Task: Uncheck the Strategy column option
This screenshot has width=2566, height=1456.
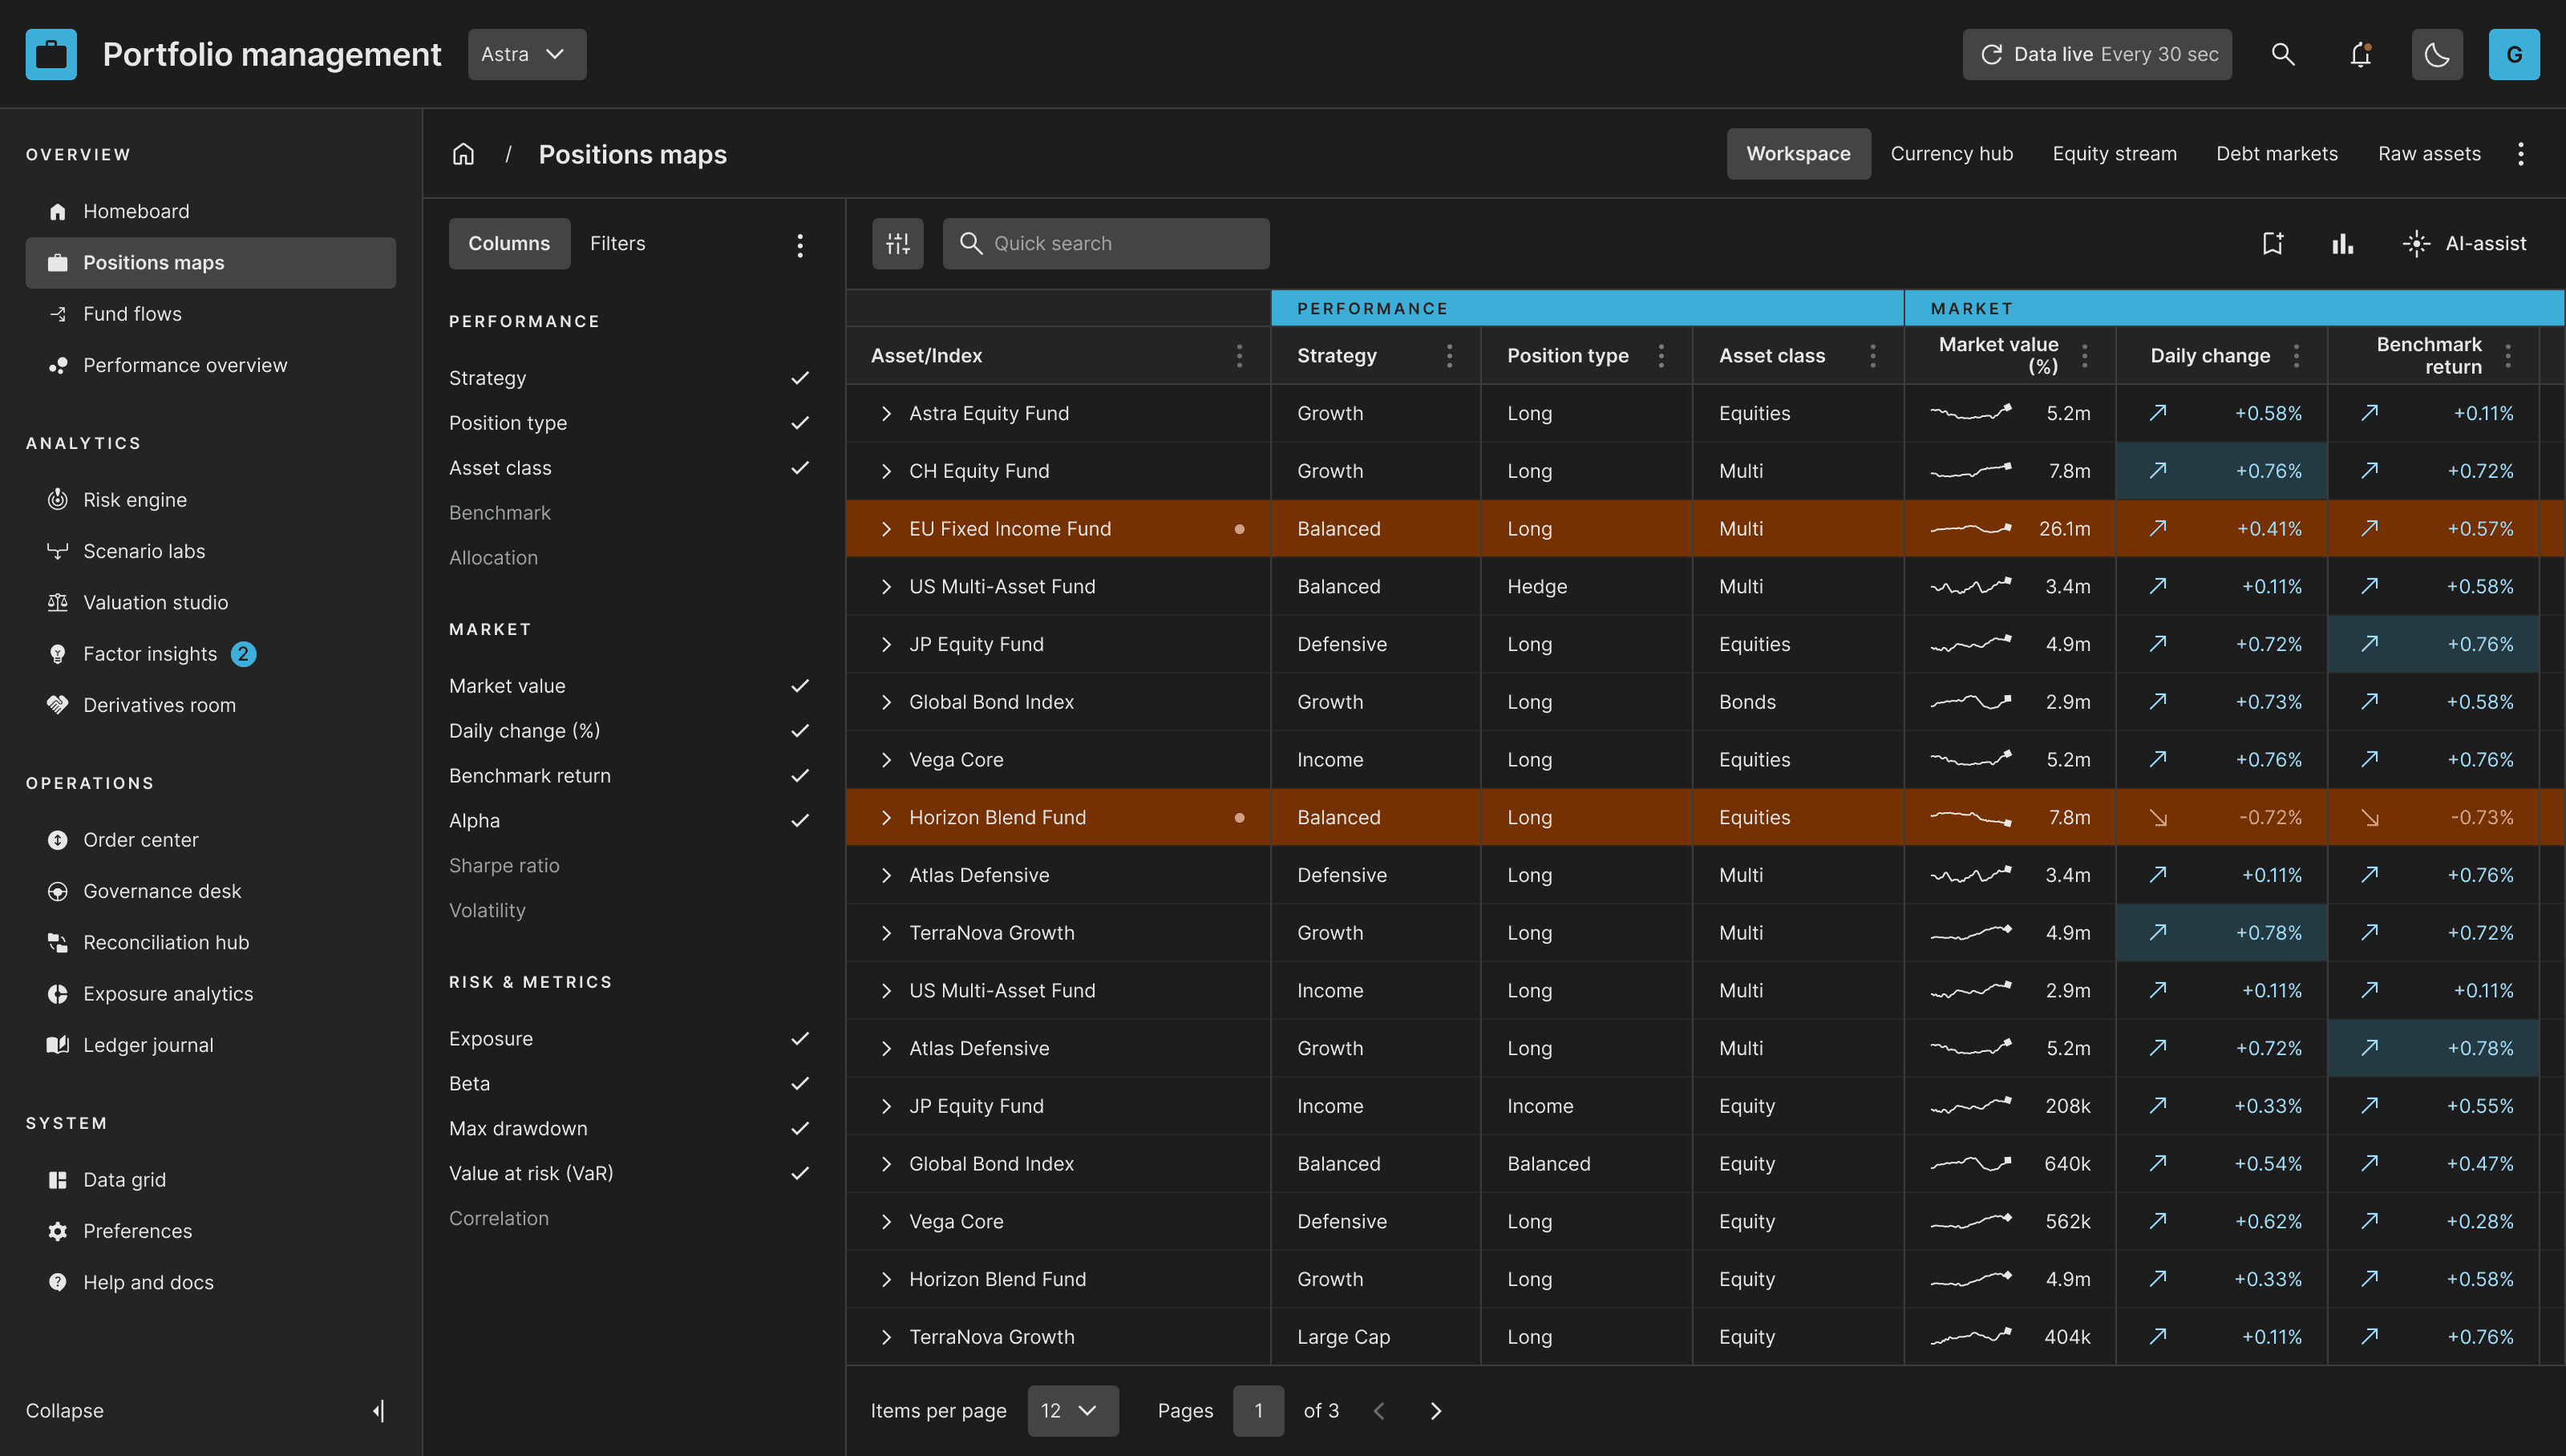Action: tap(799, 378)
